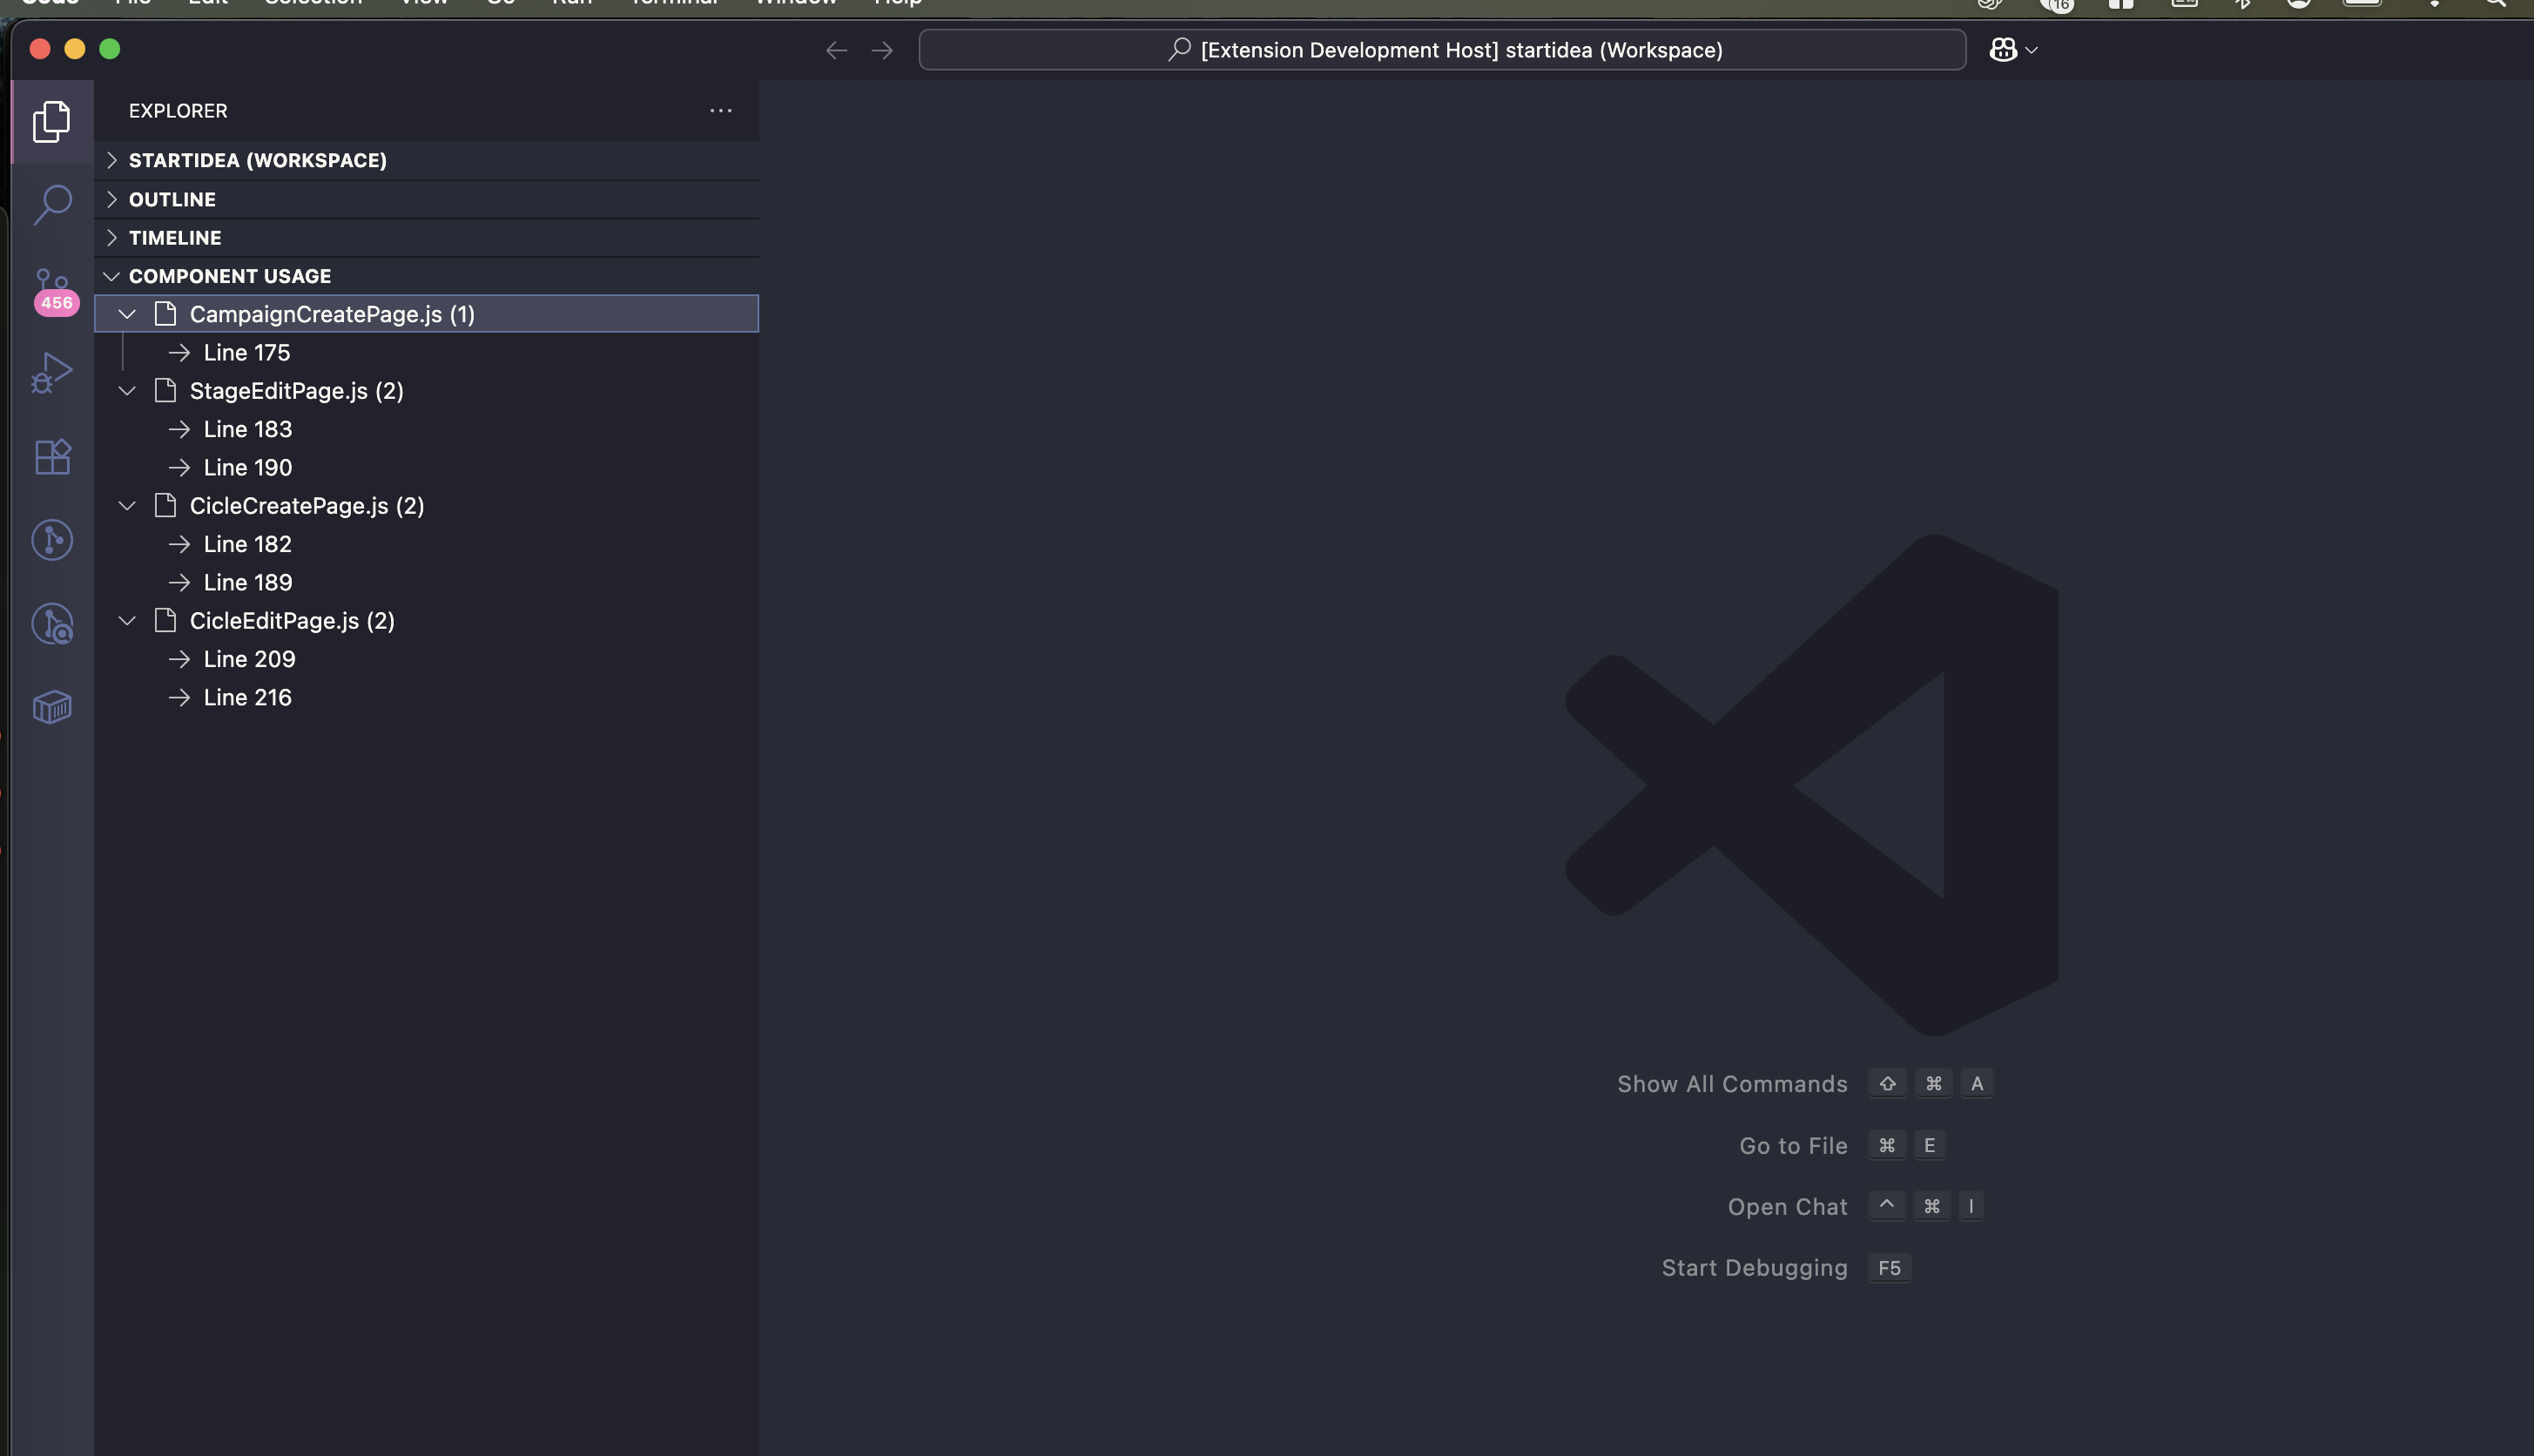
Task: Open the Copilot chat icon in title bar
Action: [x=2002, y=50]
